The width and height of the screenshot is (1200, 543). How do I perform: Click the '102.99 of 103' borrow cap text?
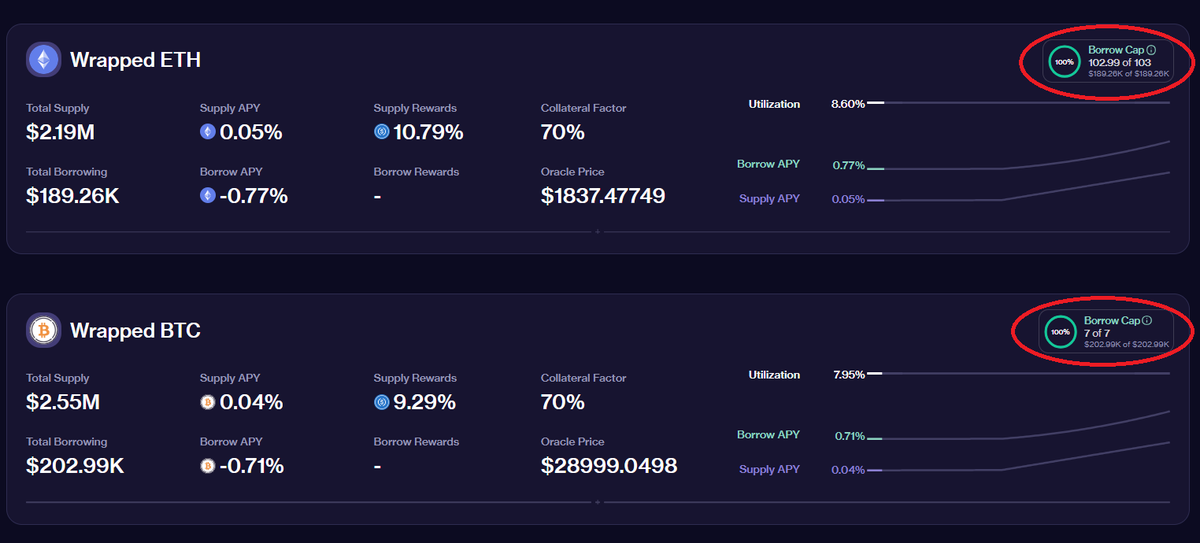point(1119,62)
